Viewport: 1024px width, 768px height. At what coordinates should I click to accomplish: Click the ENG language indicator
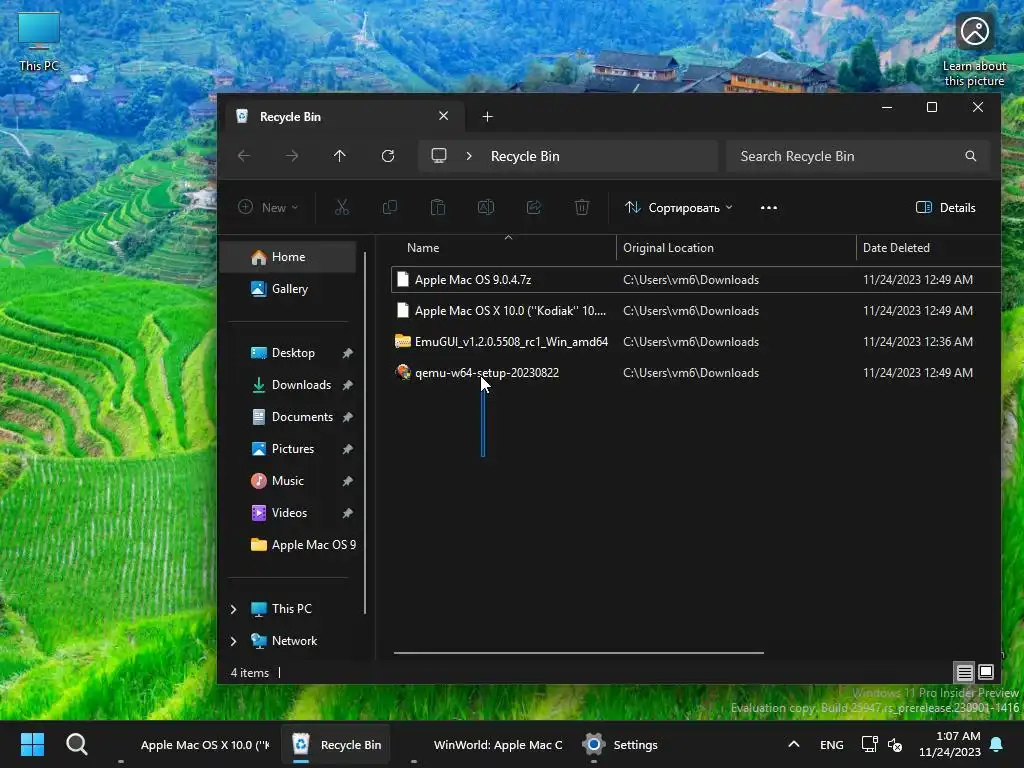831,744
